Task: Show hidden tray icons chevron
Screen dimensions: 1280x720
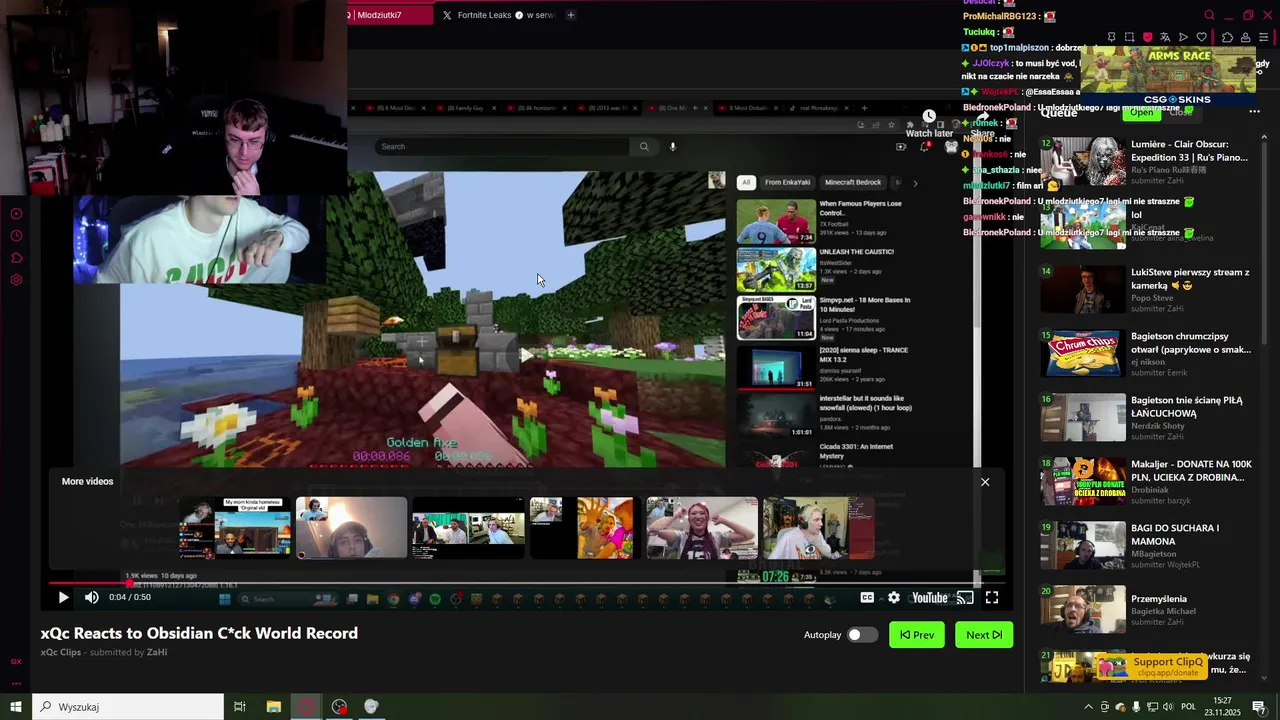Action: [x=1088, y=707]
